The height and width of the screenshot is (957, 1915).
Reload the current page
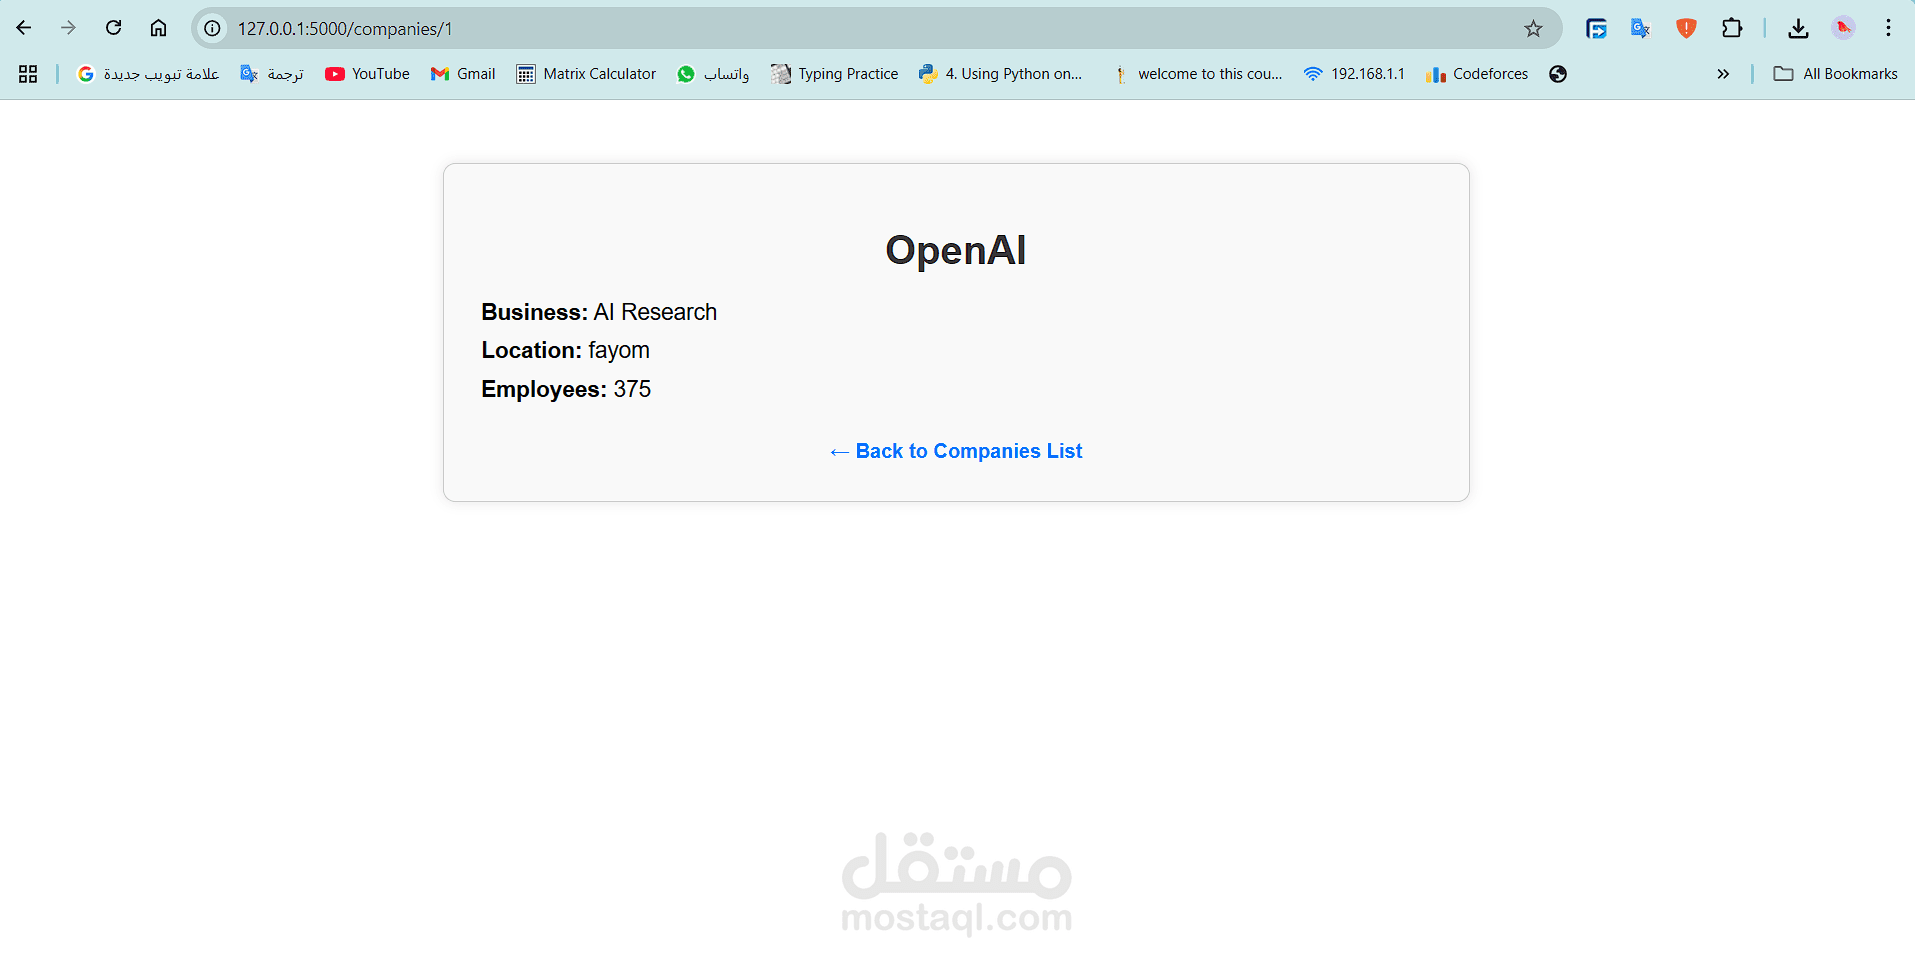pos(114,28)
